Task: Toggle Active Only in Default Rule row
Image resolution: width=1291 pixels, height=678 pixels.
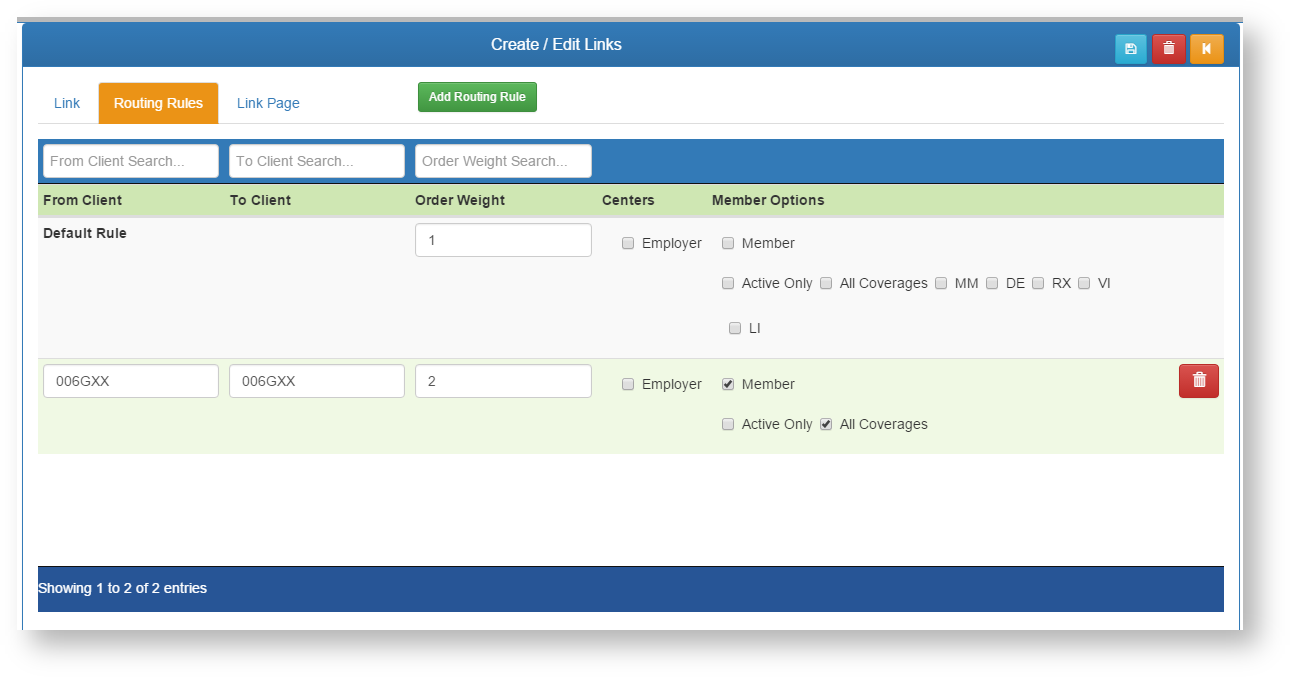Action: pyautogui.click(x=728, y=283)
